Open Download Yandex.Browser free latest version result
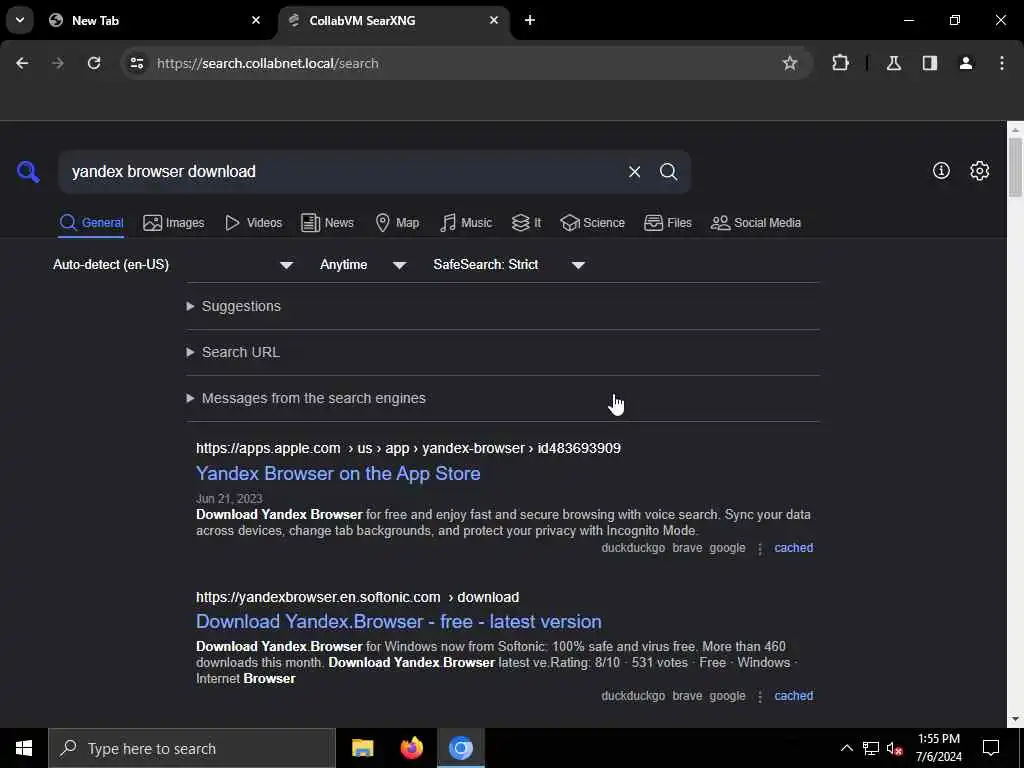Image resolution: width=1024 pixels, height=768 pixels. coord(398,622)
